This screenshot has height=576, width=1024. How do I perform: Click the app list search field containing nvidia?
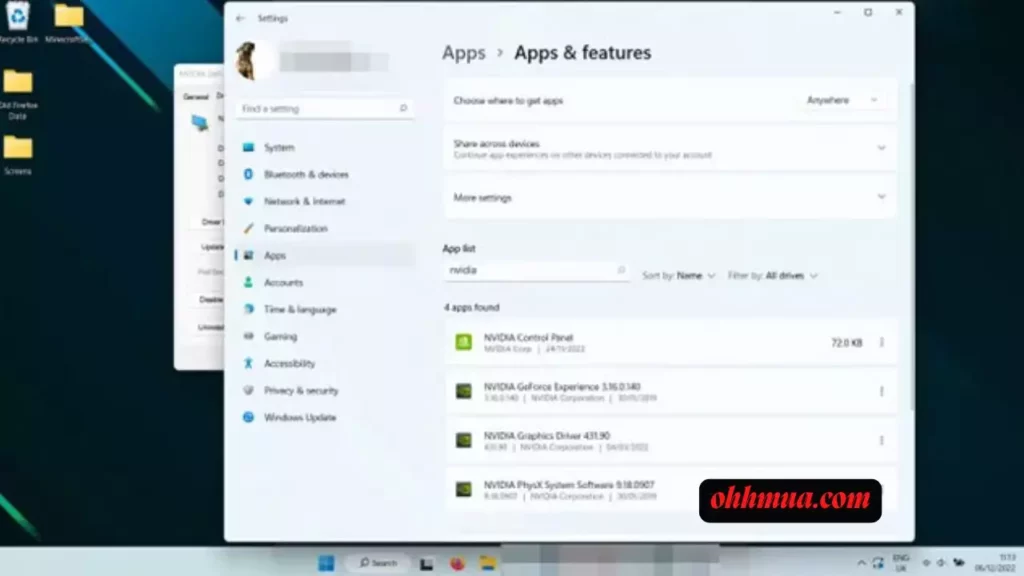[536, 270]
